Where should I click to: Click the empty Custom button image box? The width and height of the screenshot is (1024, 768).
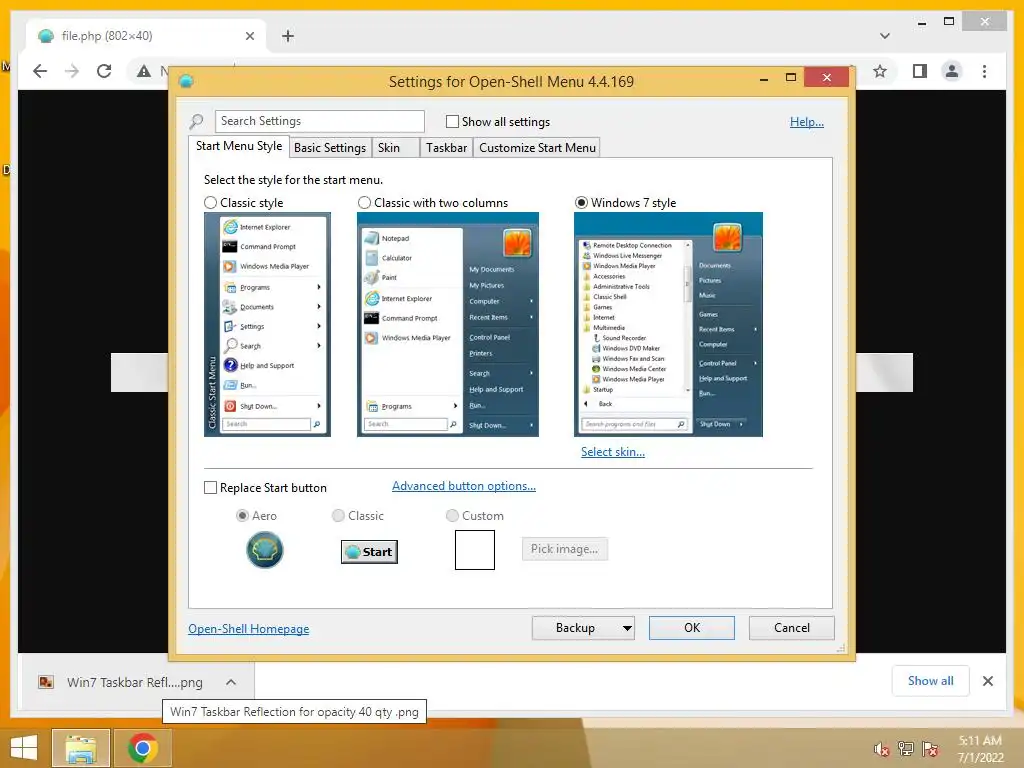(475, 550)
